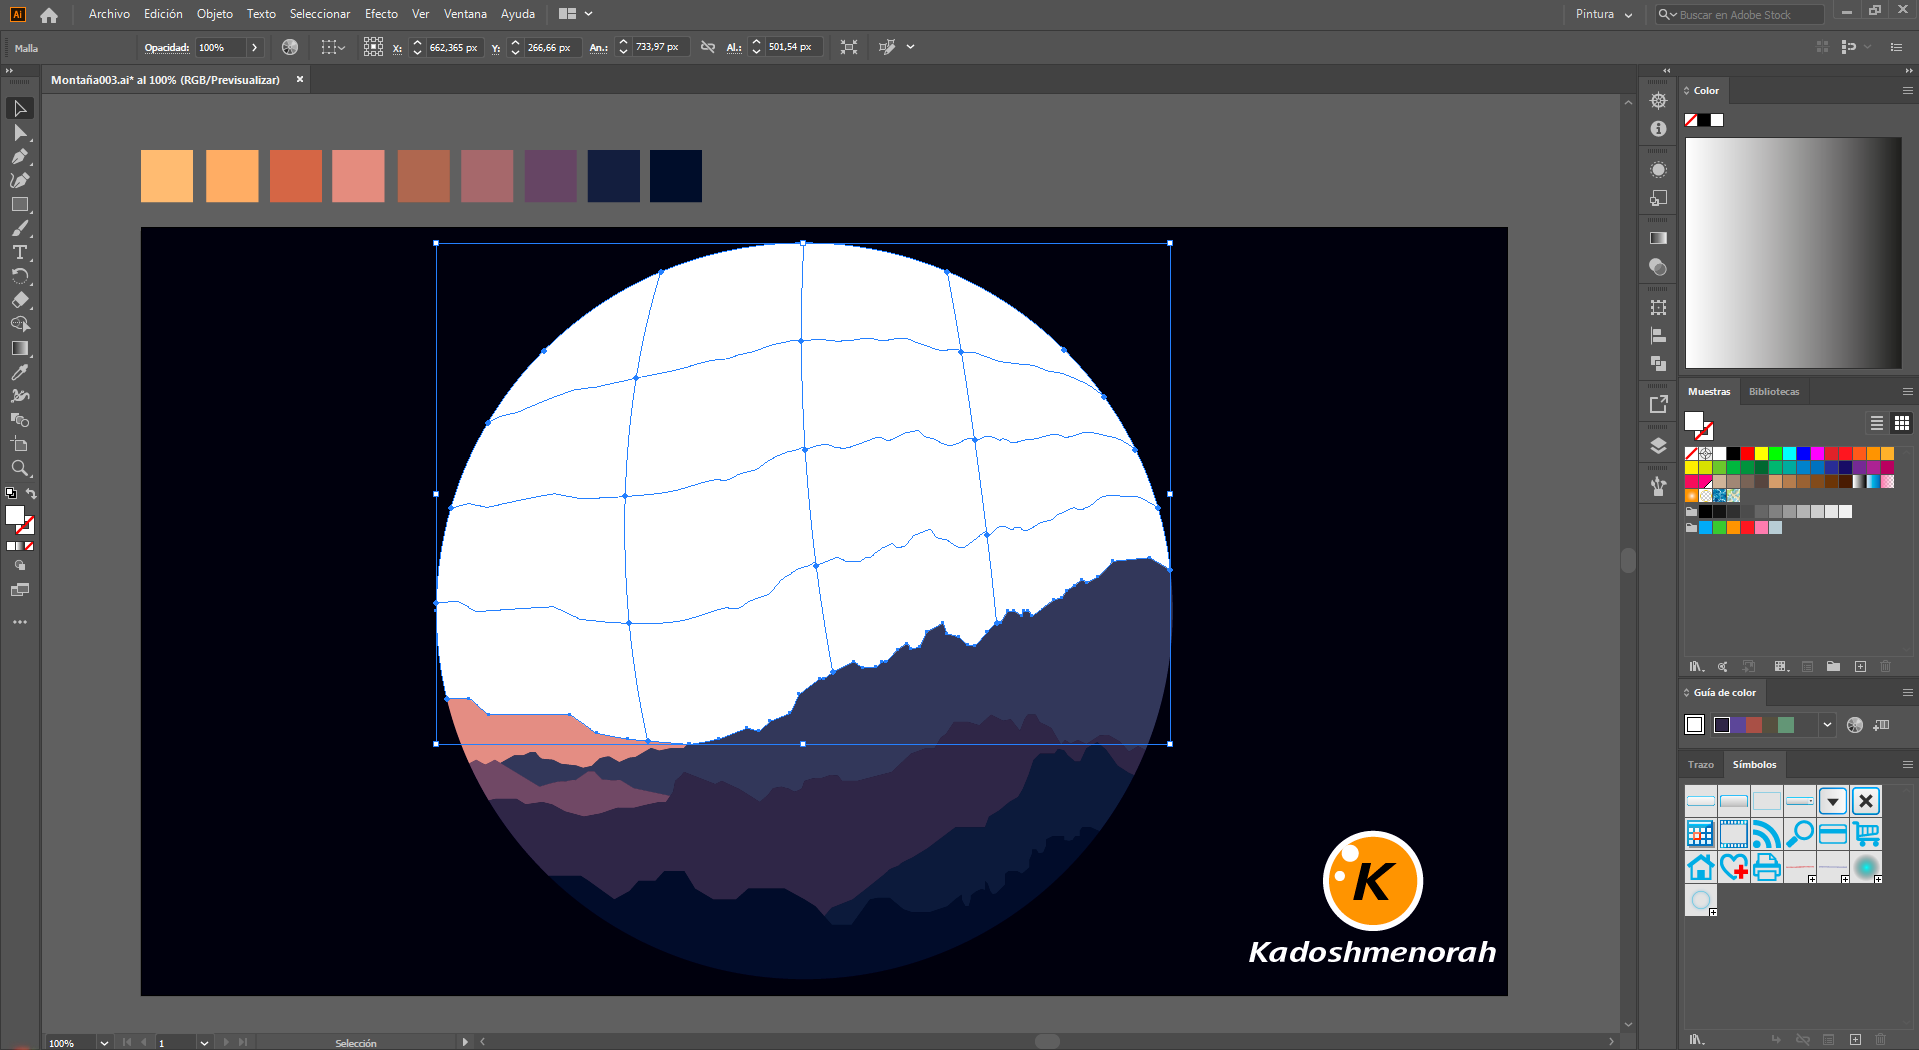Pick the light orange canvas swatch
Screen dimensions: 1919x1050
[167, 176]
